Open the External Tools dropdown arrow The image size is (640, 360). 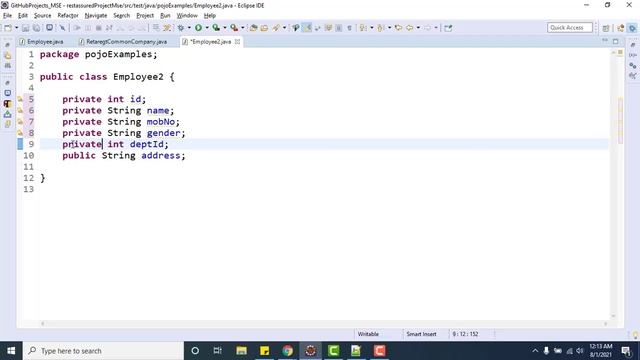tap(242, 28)
